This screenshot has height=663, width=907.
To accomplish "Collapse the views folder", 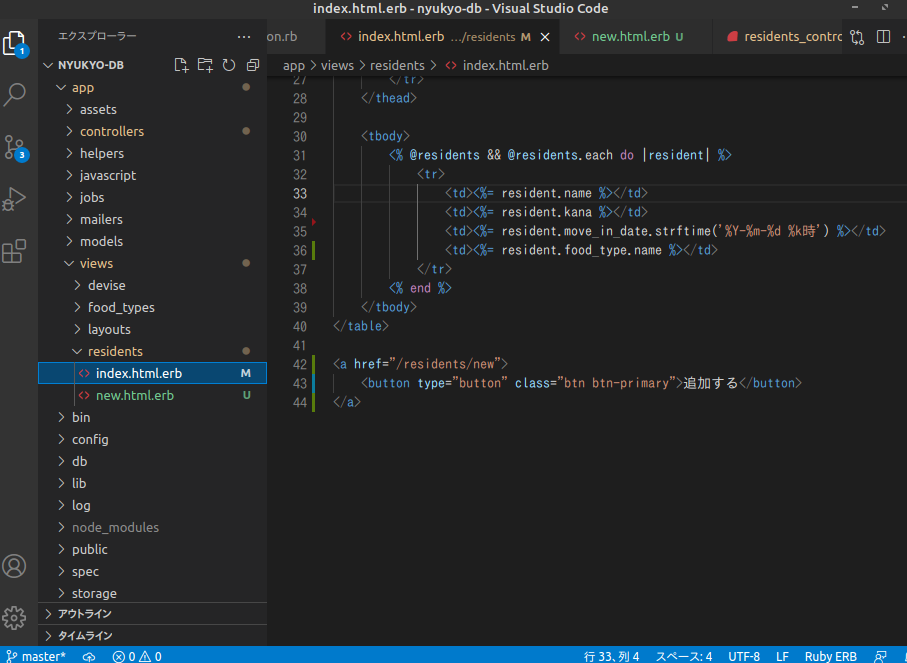I will pyautogui.click(x=96, y=263).
